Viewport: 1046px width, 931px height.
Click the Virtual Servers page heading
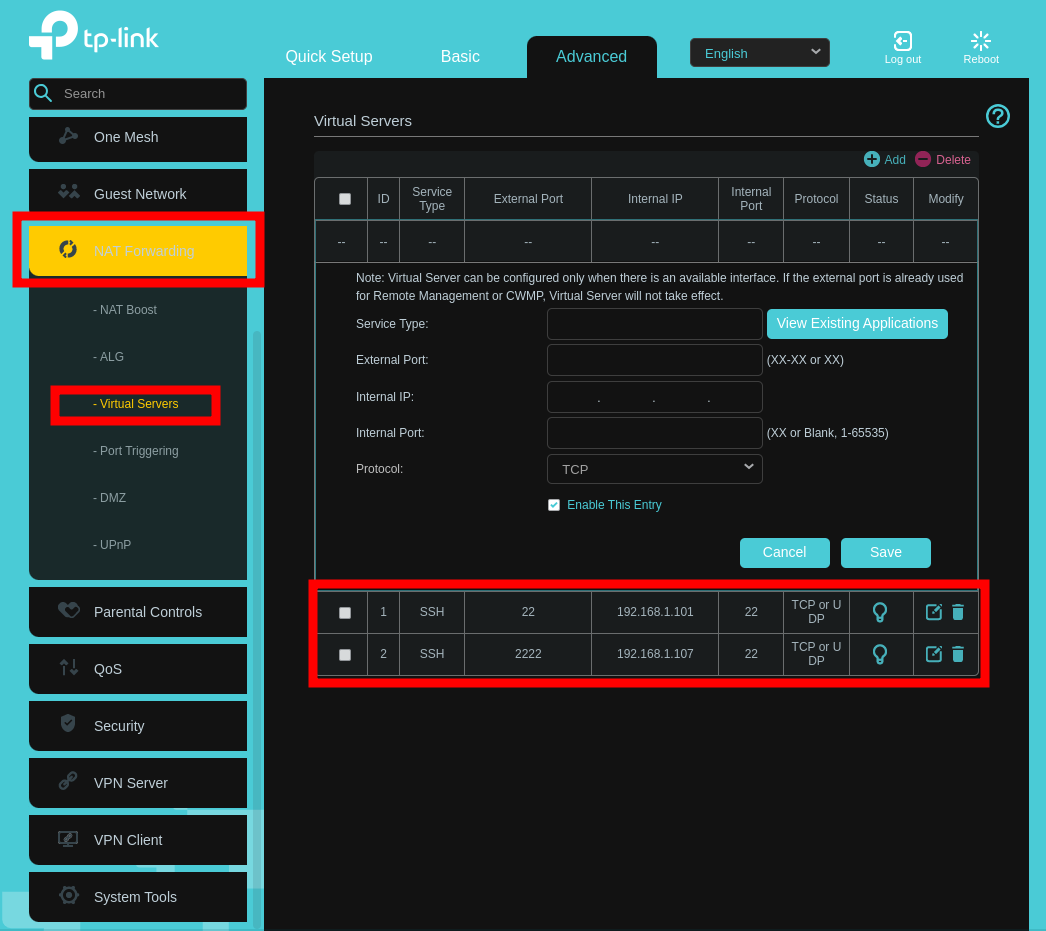point(363,121)
